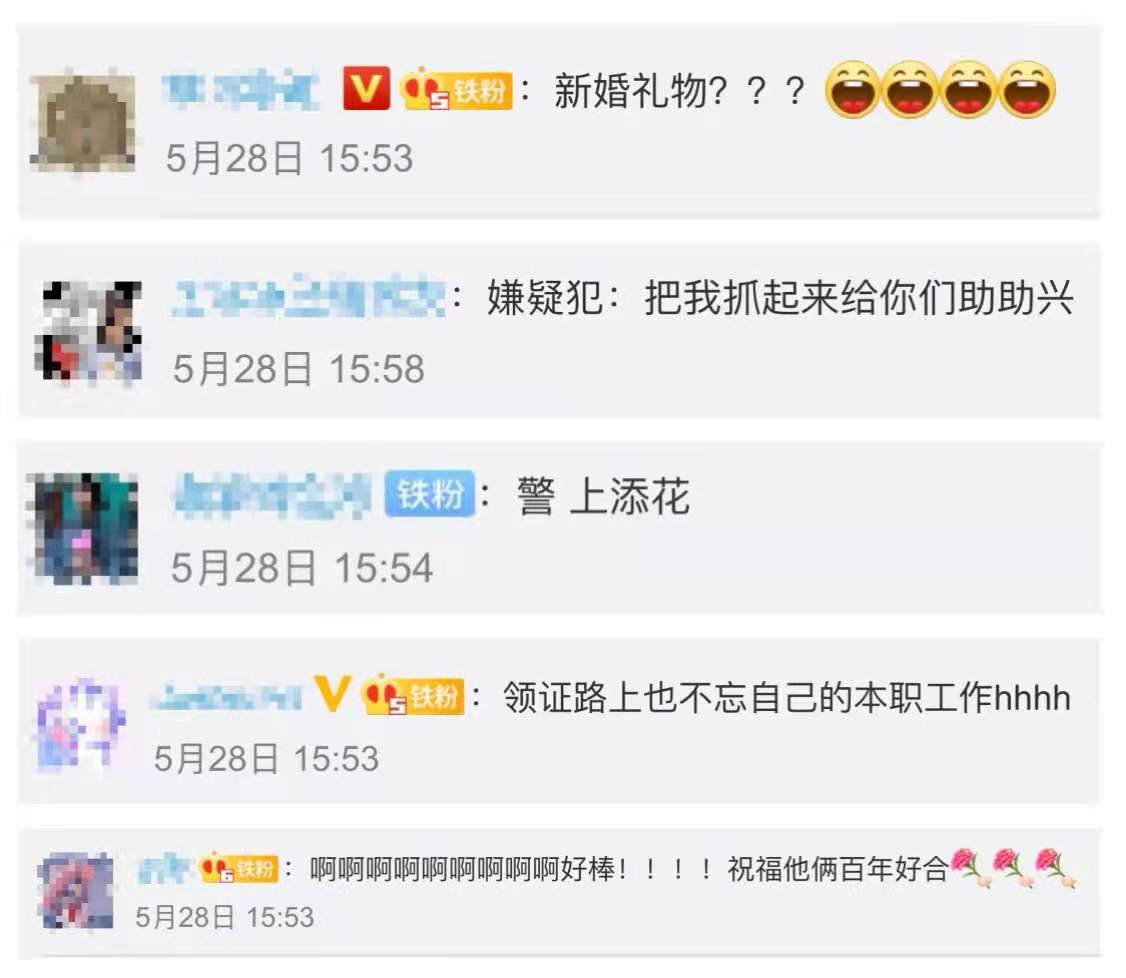
Task: Select the comment text 新婚礼物???
Action: 679,91
